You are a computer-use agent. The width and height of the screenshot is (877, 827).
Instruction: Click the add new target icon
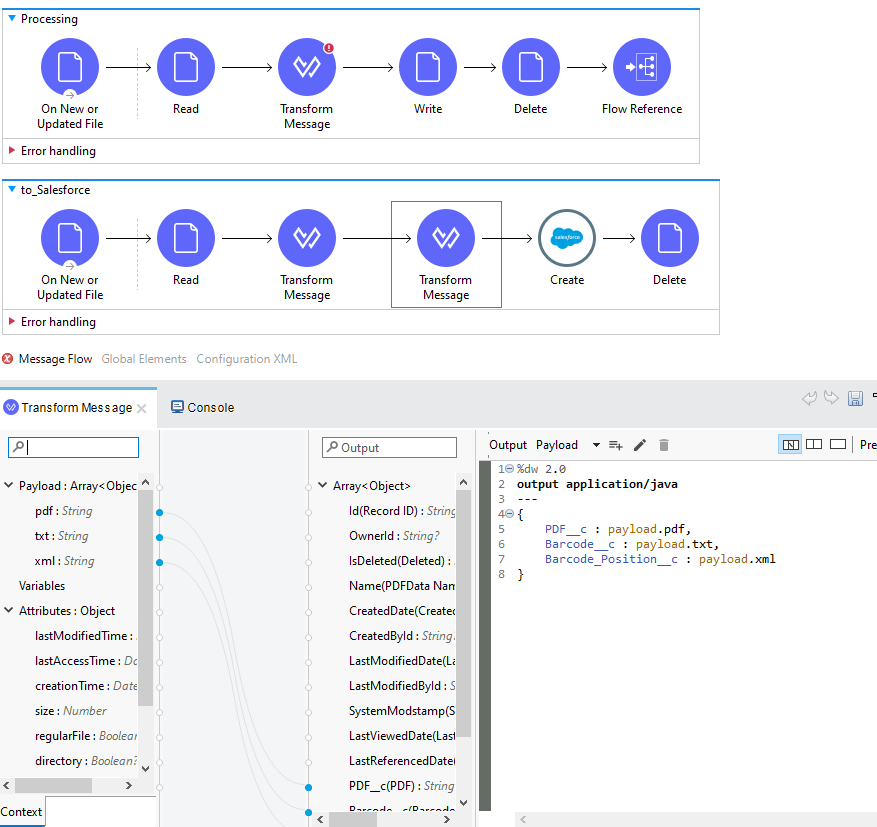point(616,445)
